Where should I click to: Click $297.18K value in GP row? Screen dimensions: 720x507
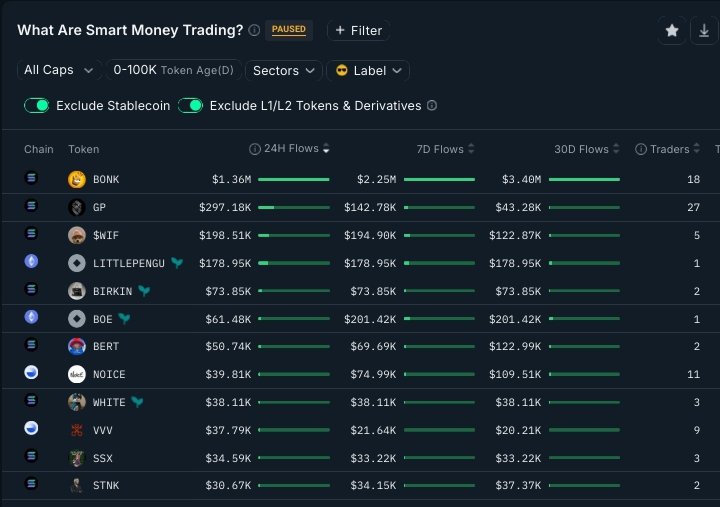(x=225, y=208)
